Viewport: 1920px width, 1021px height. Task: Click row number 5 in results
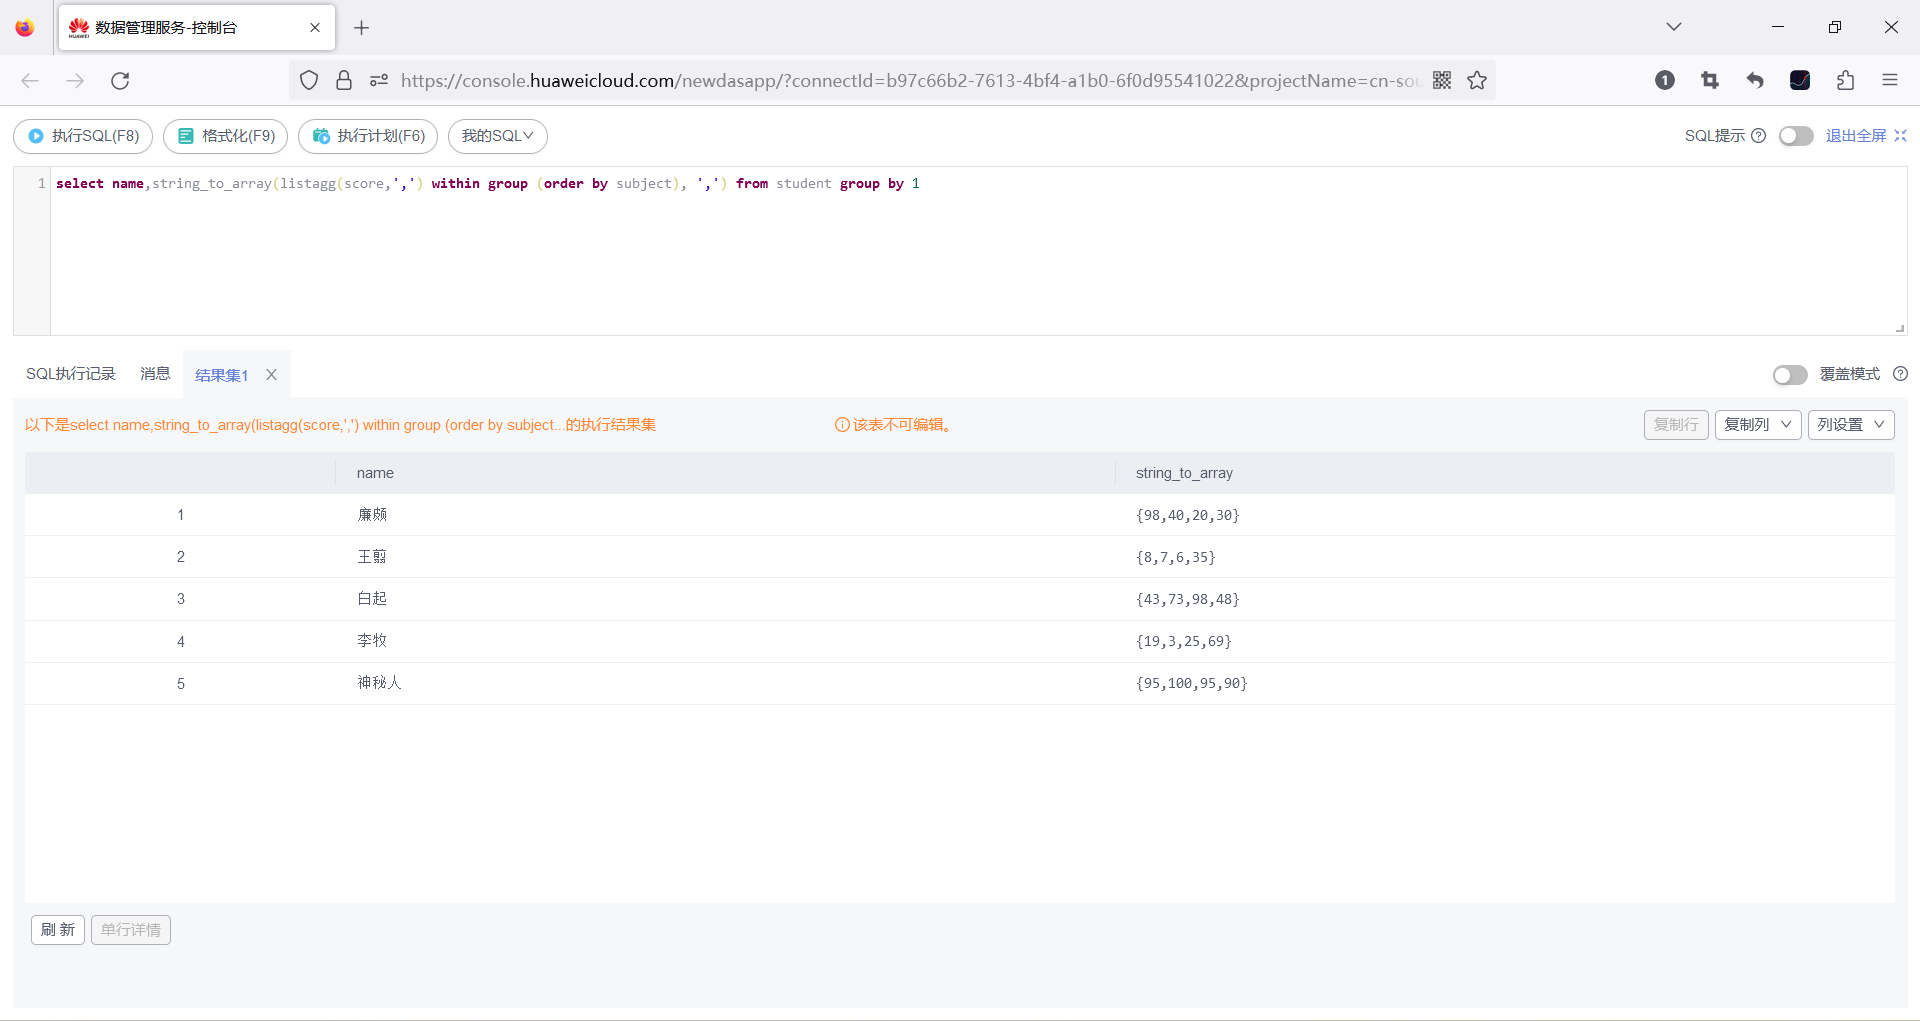pos(181,683)
